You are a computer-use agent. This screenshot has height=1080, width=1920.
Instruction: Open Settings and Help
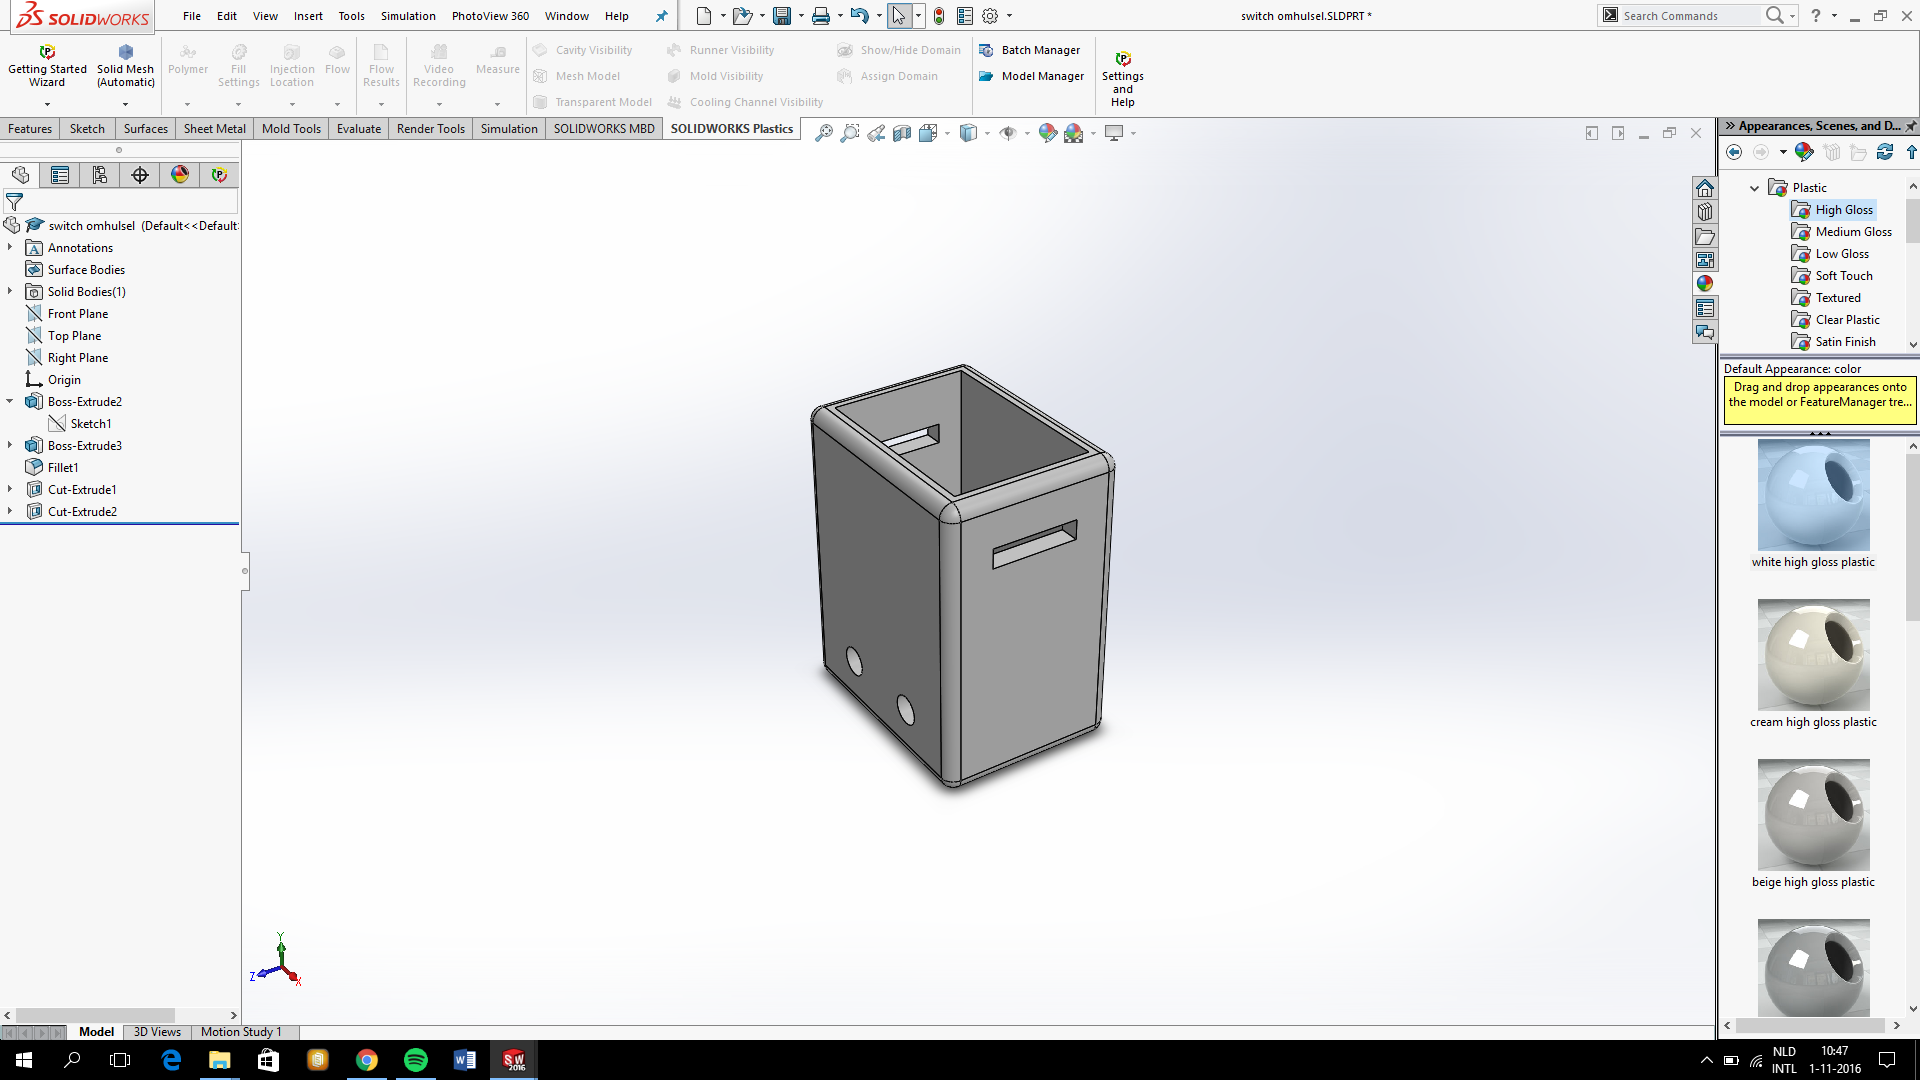[x=1122, y=80]
